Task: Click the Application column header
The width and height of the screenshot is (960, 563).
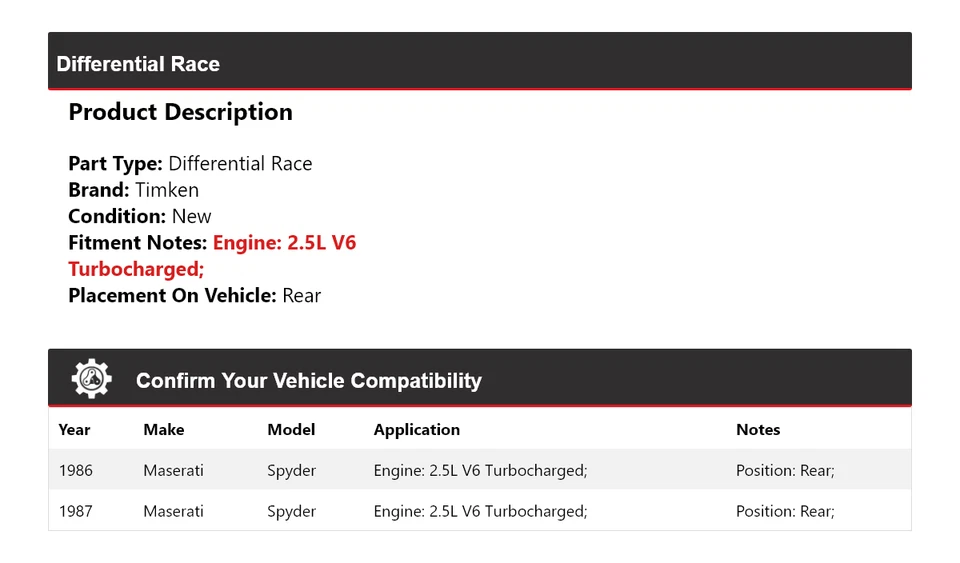Action: (x=416, y=430)
